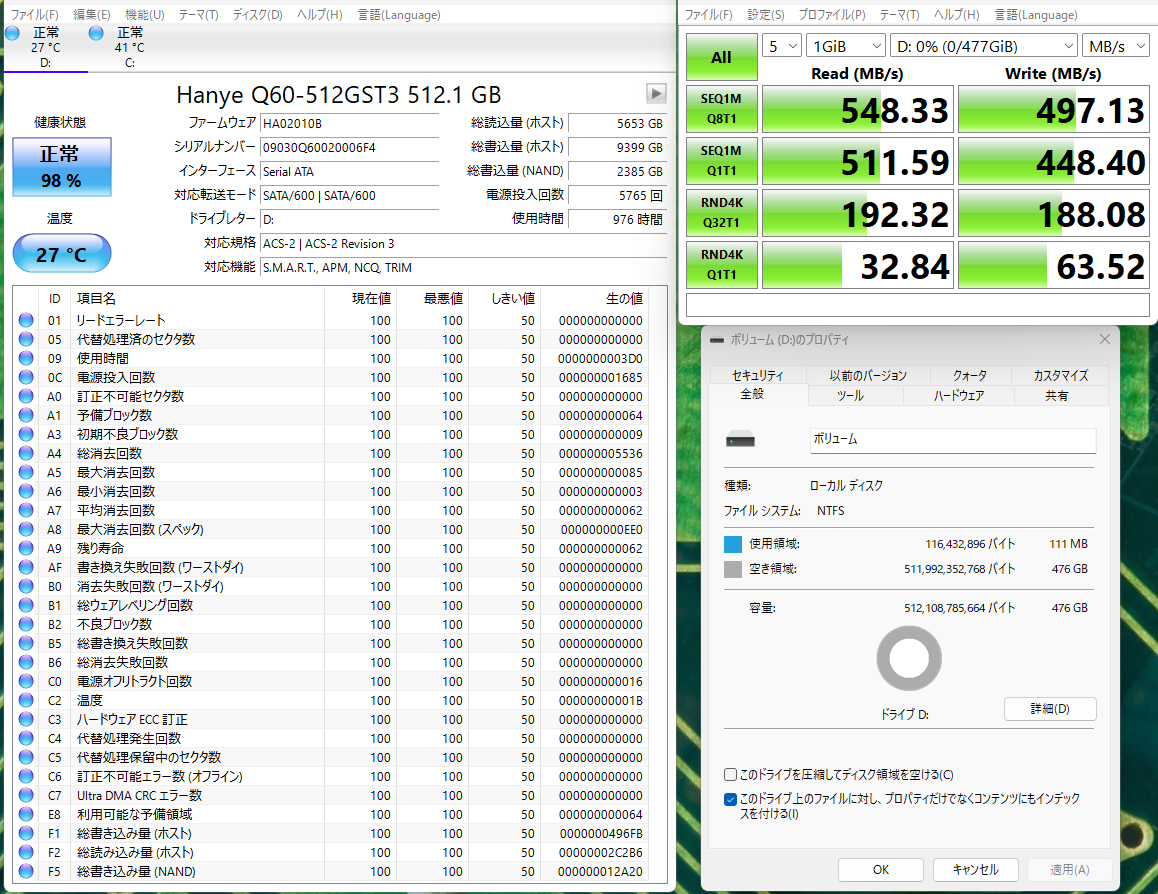Viewport: 1158px width, 894px height.
Task: Switch to the ハードウェア tab
Action: [958, 396]
